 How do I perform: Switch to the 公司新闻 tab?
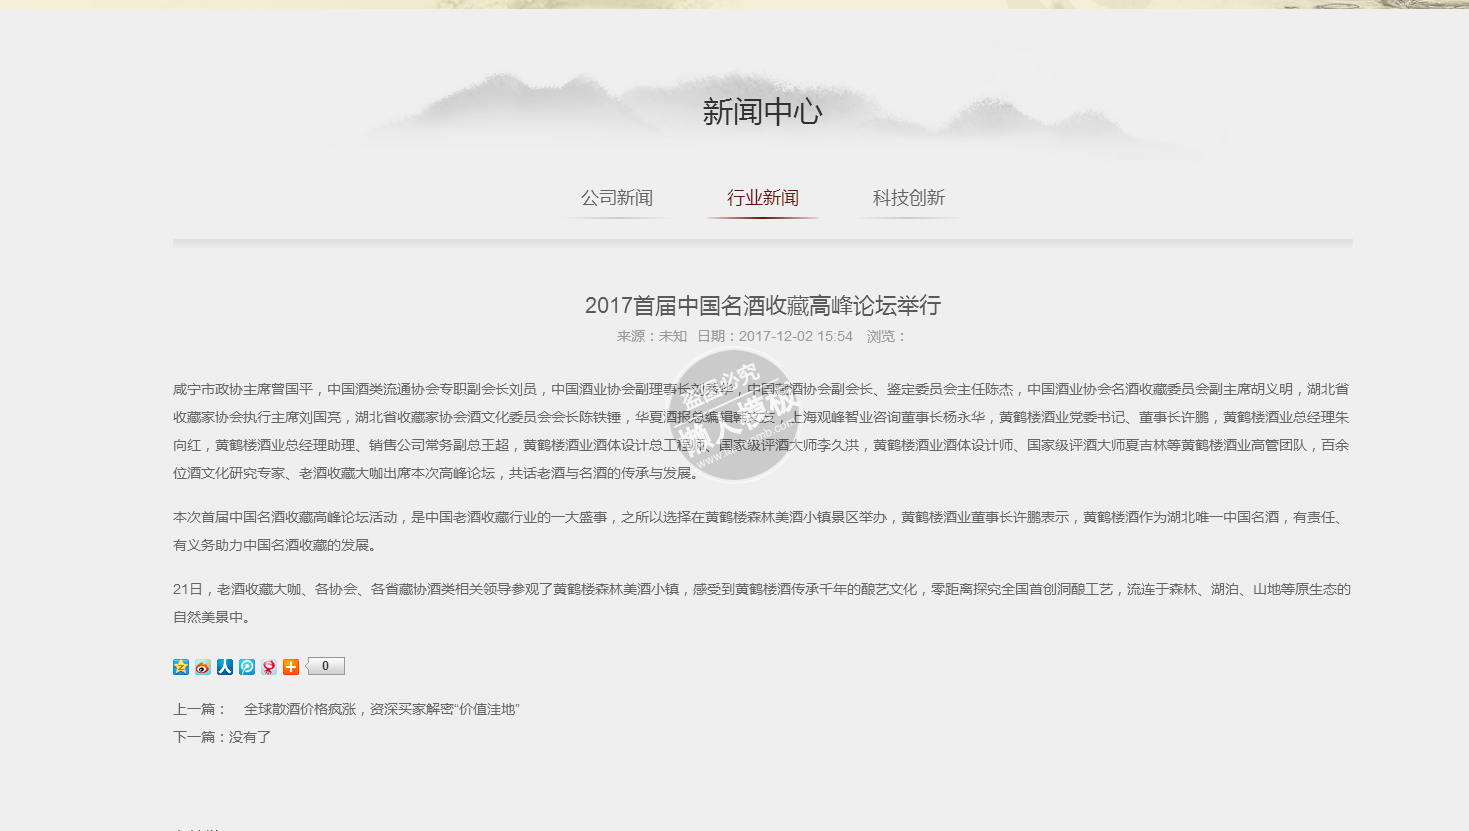coord(617,198)
